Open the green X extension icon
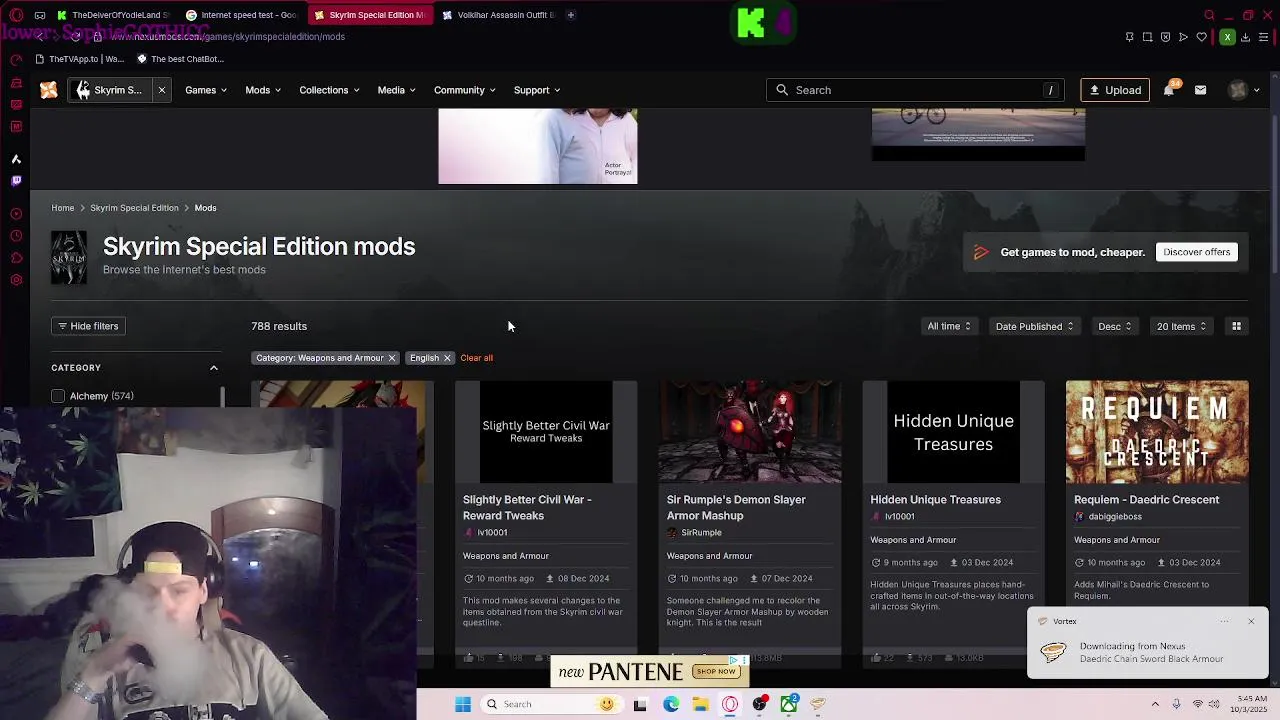The height and width of the screenshot is (720, 1280). coord(1227,37)
